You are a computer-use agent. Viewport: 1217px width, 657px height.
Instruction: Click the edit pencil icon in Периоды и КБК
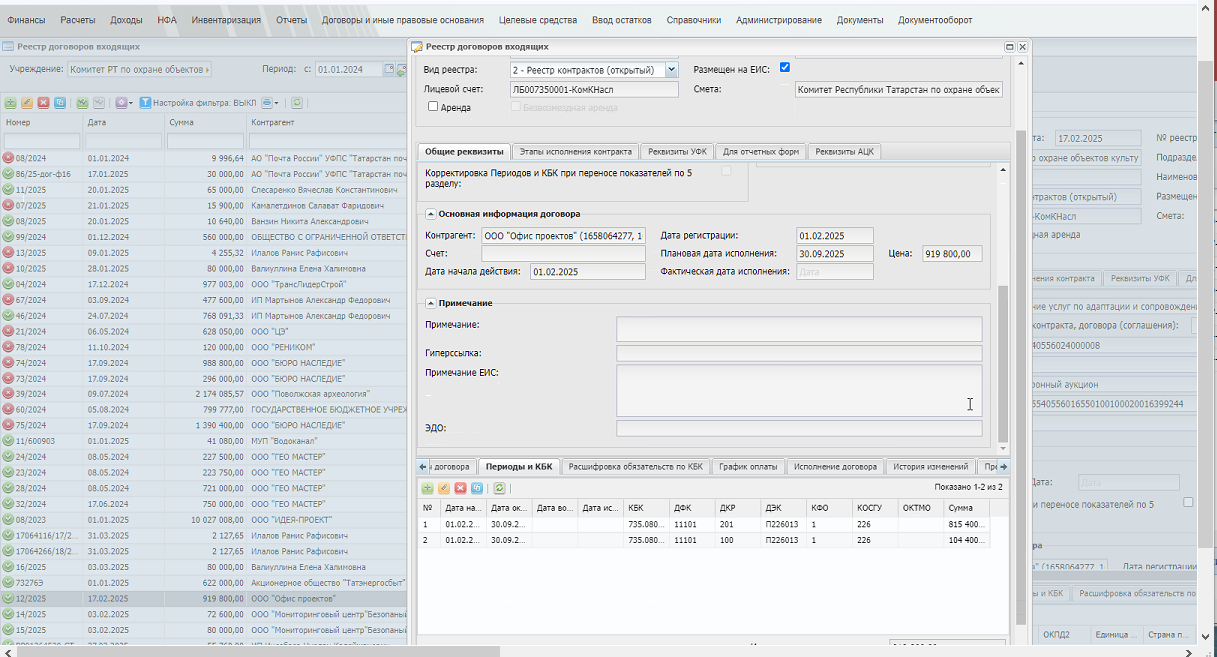click(x=444, y=488)
